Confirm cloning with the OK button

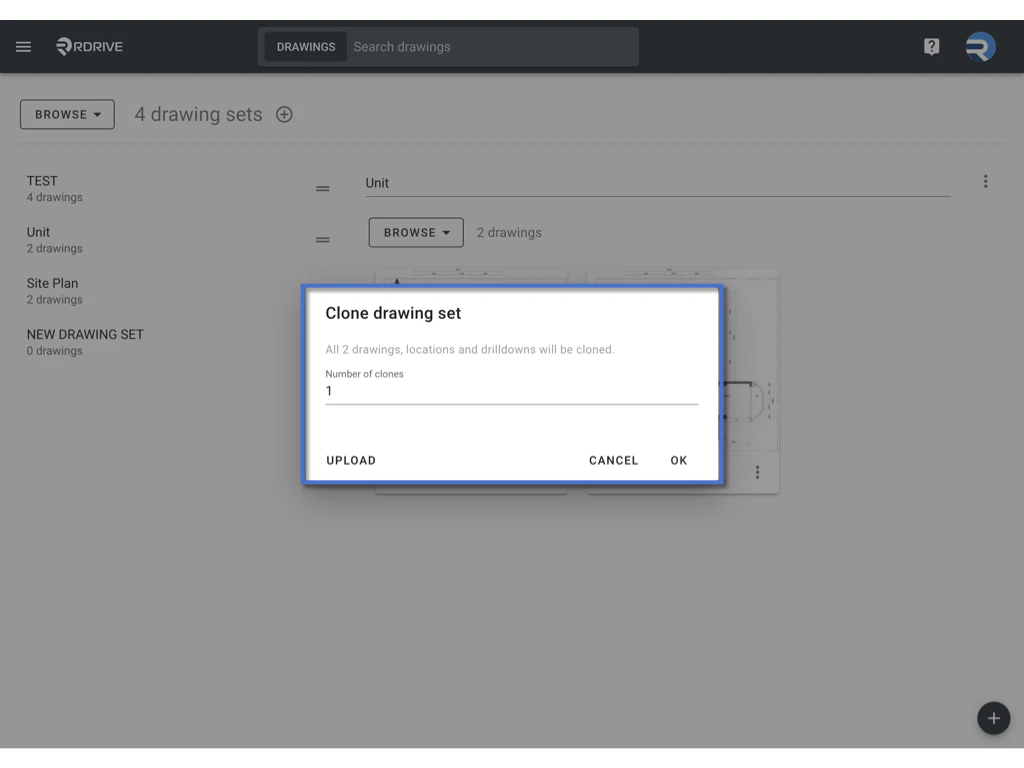pyautogui.click(x=679, y=460)
